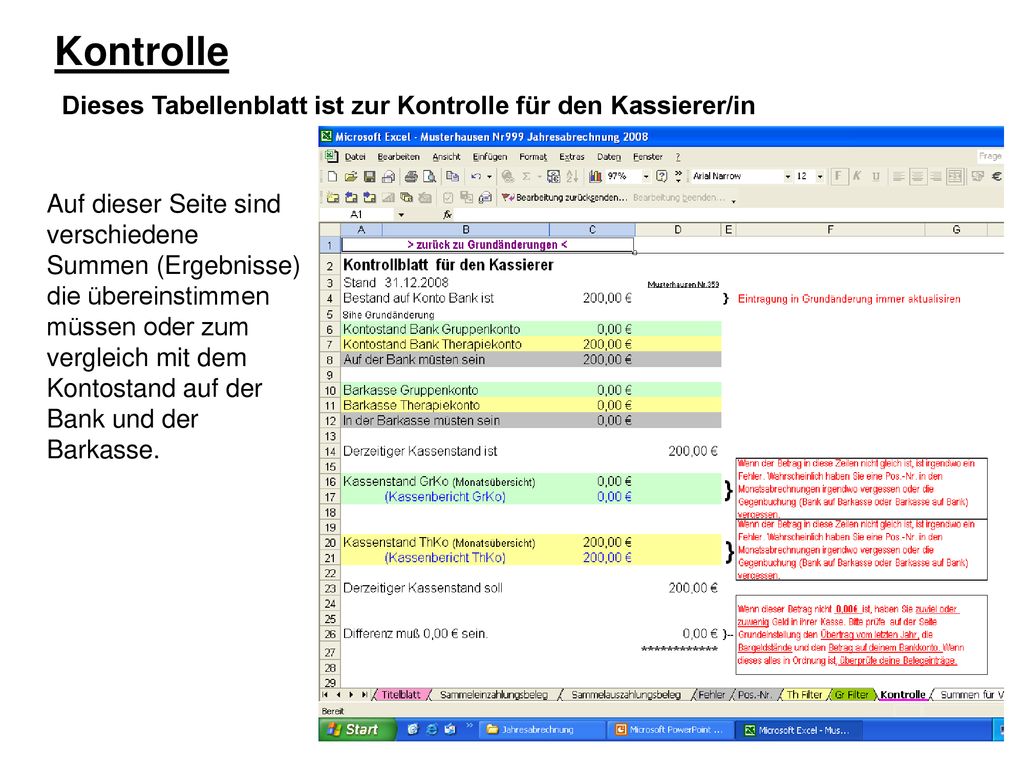This screenshot has height=768, width=1024.
Task: Open the Einfügen menu
Action: [x=490, y=157]
